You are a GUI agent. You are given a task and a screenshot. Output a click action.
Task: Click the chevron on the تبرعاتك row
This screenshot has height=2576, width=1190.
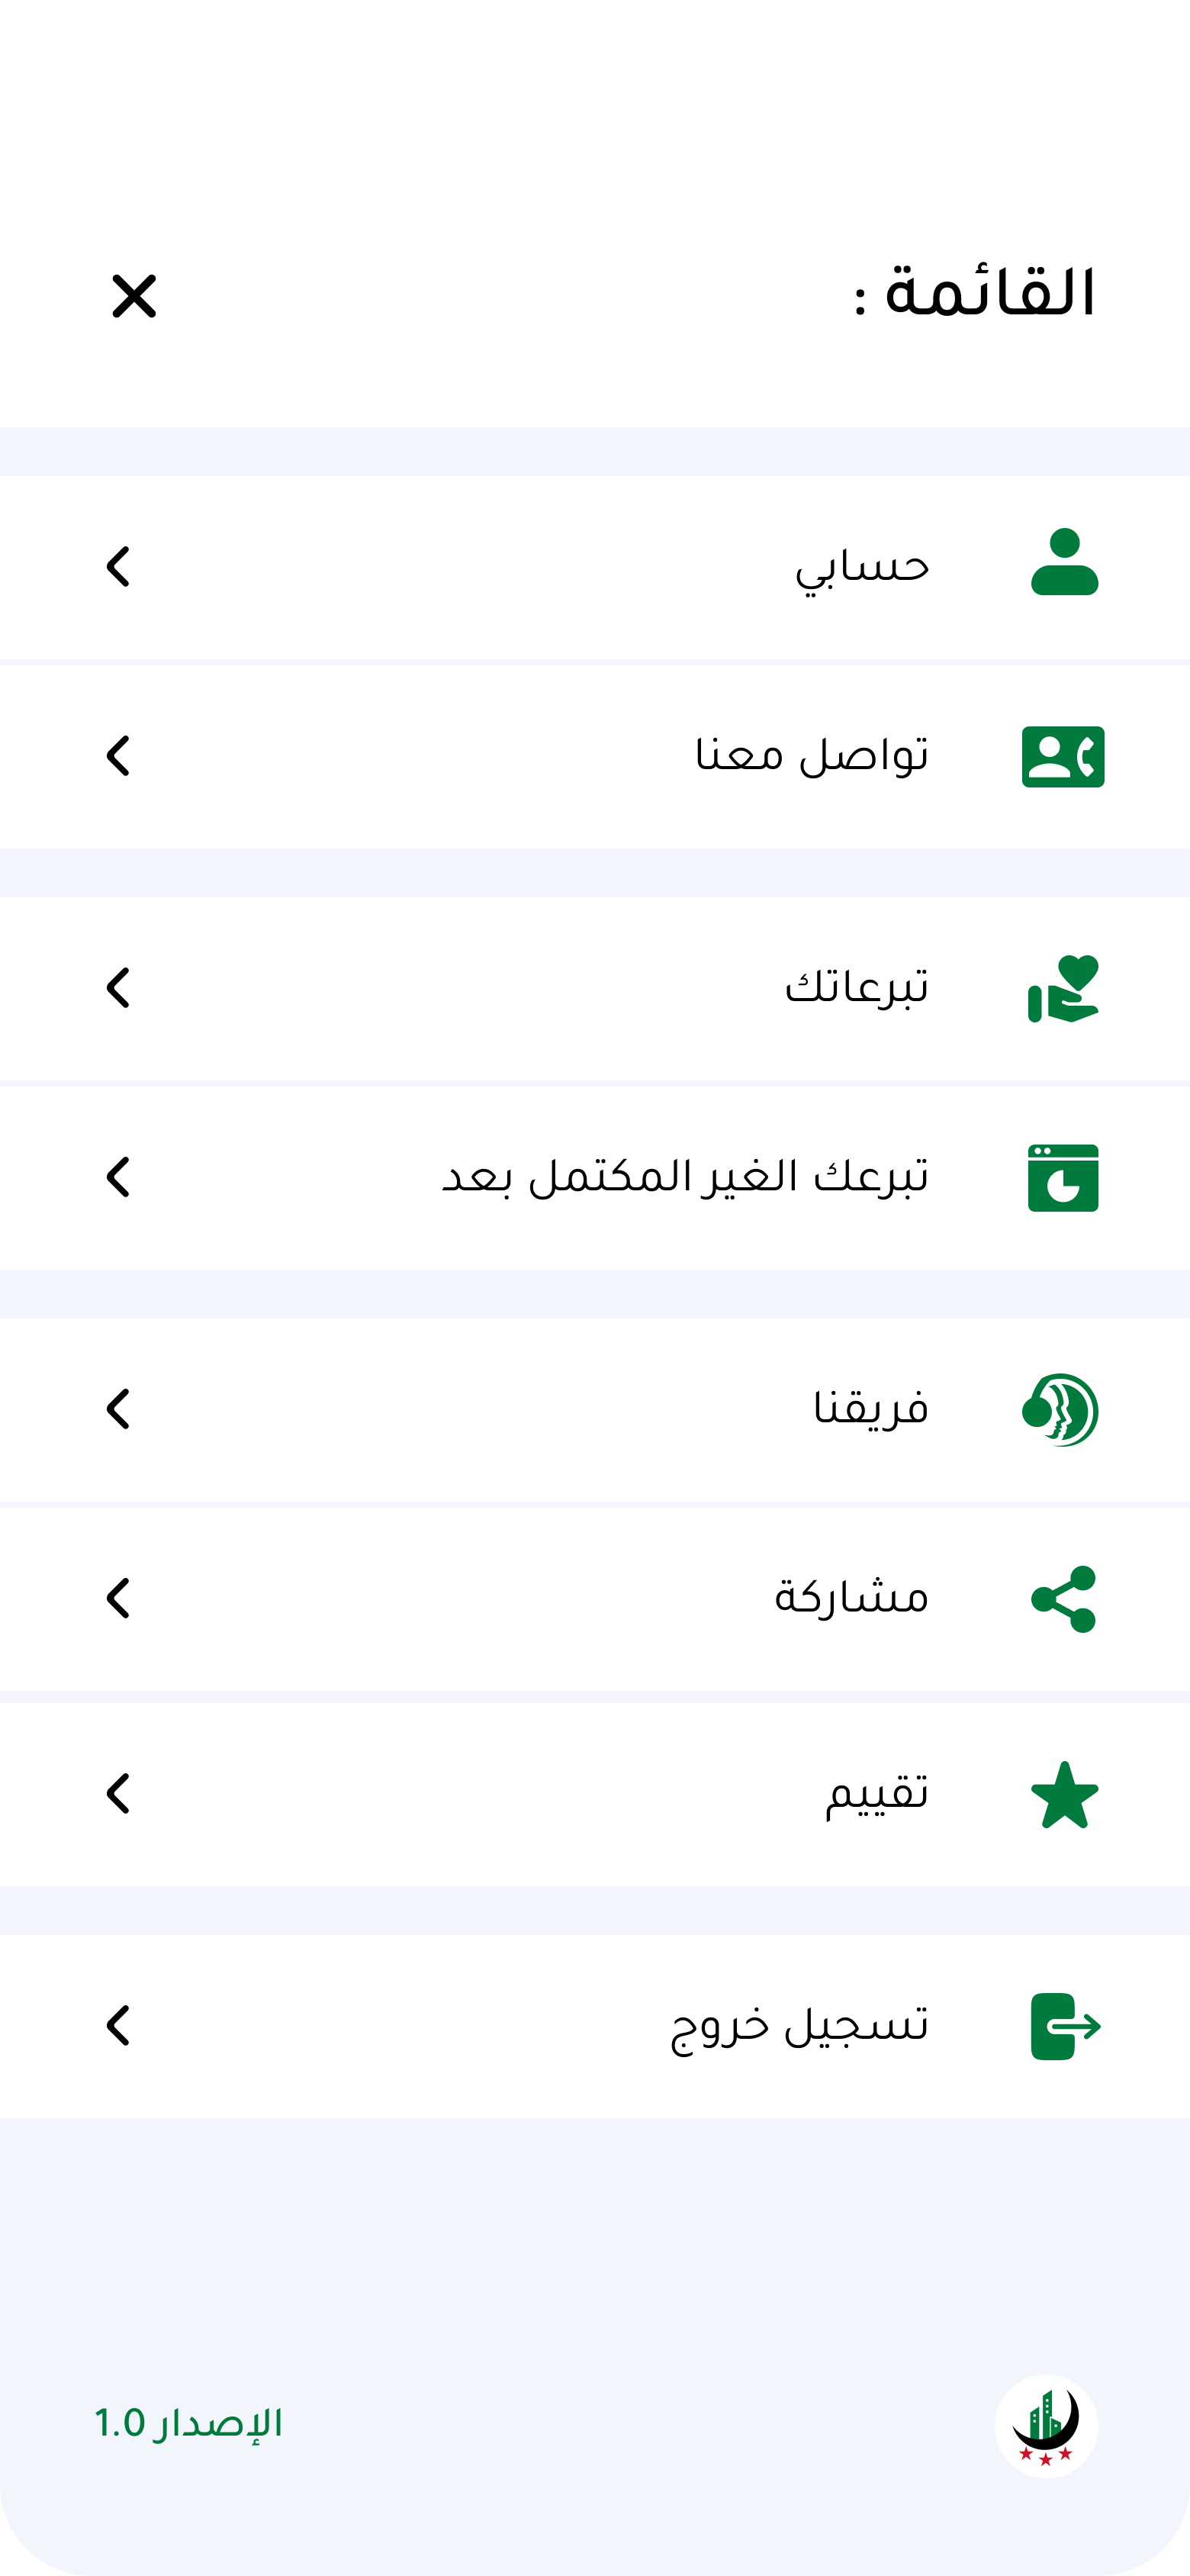(118, 988)
